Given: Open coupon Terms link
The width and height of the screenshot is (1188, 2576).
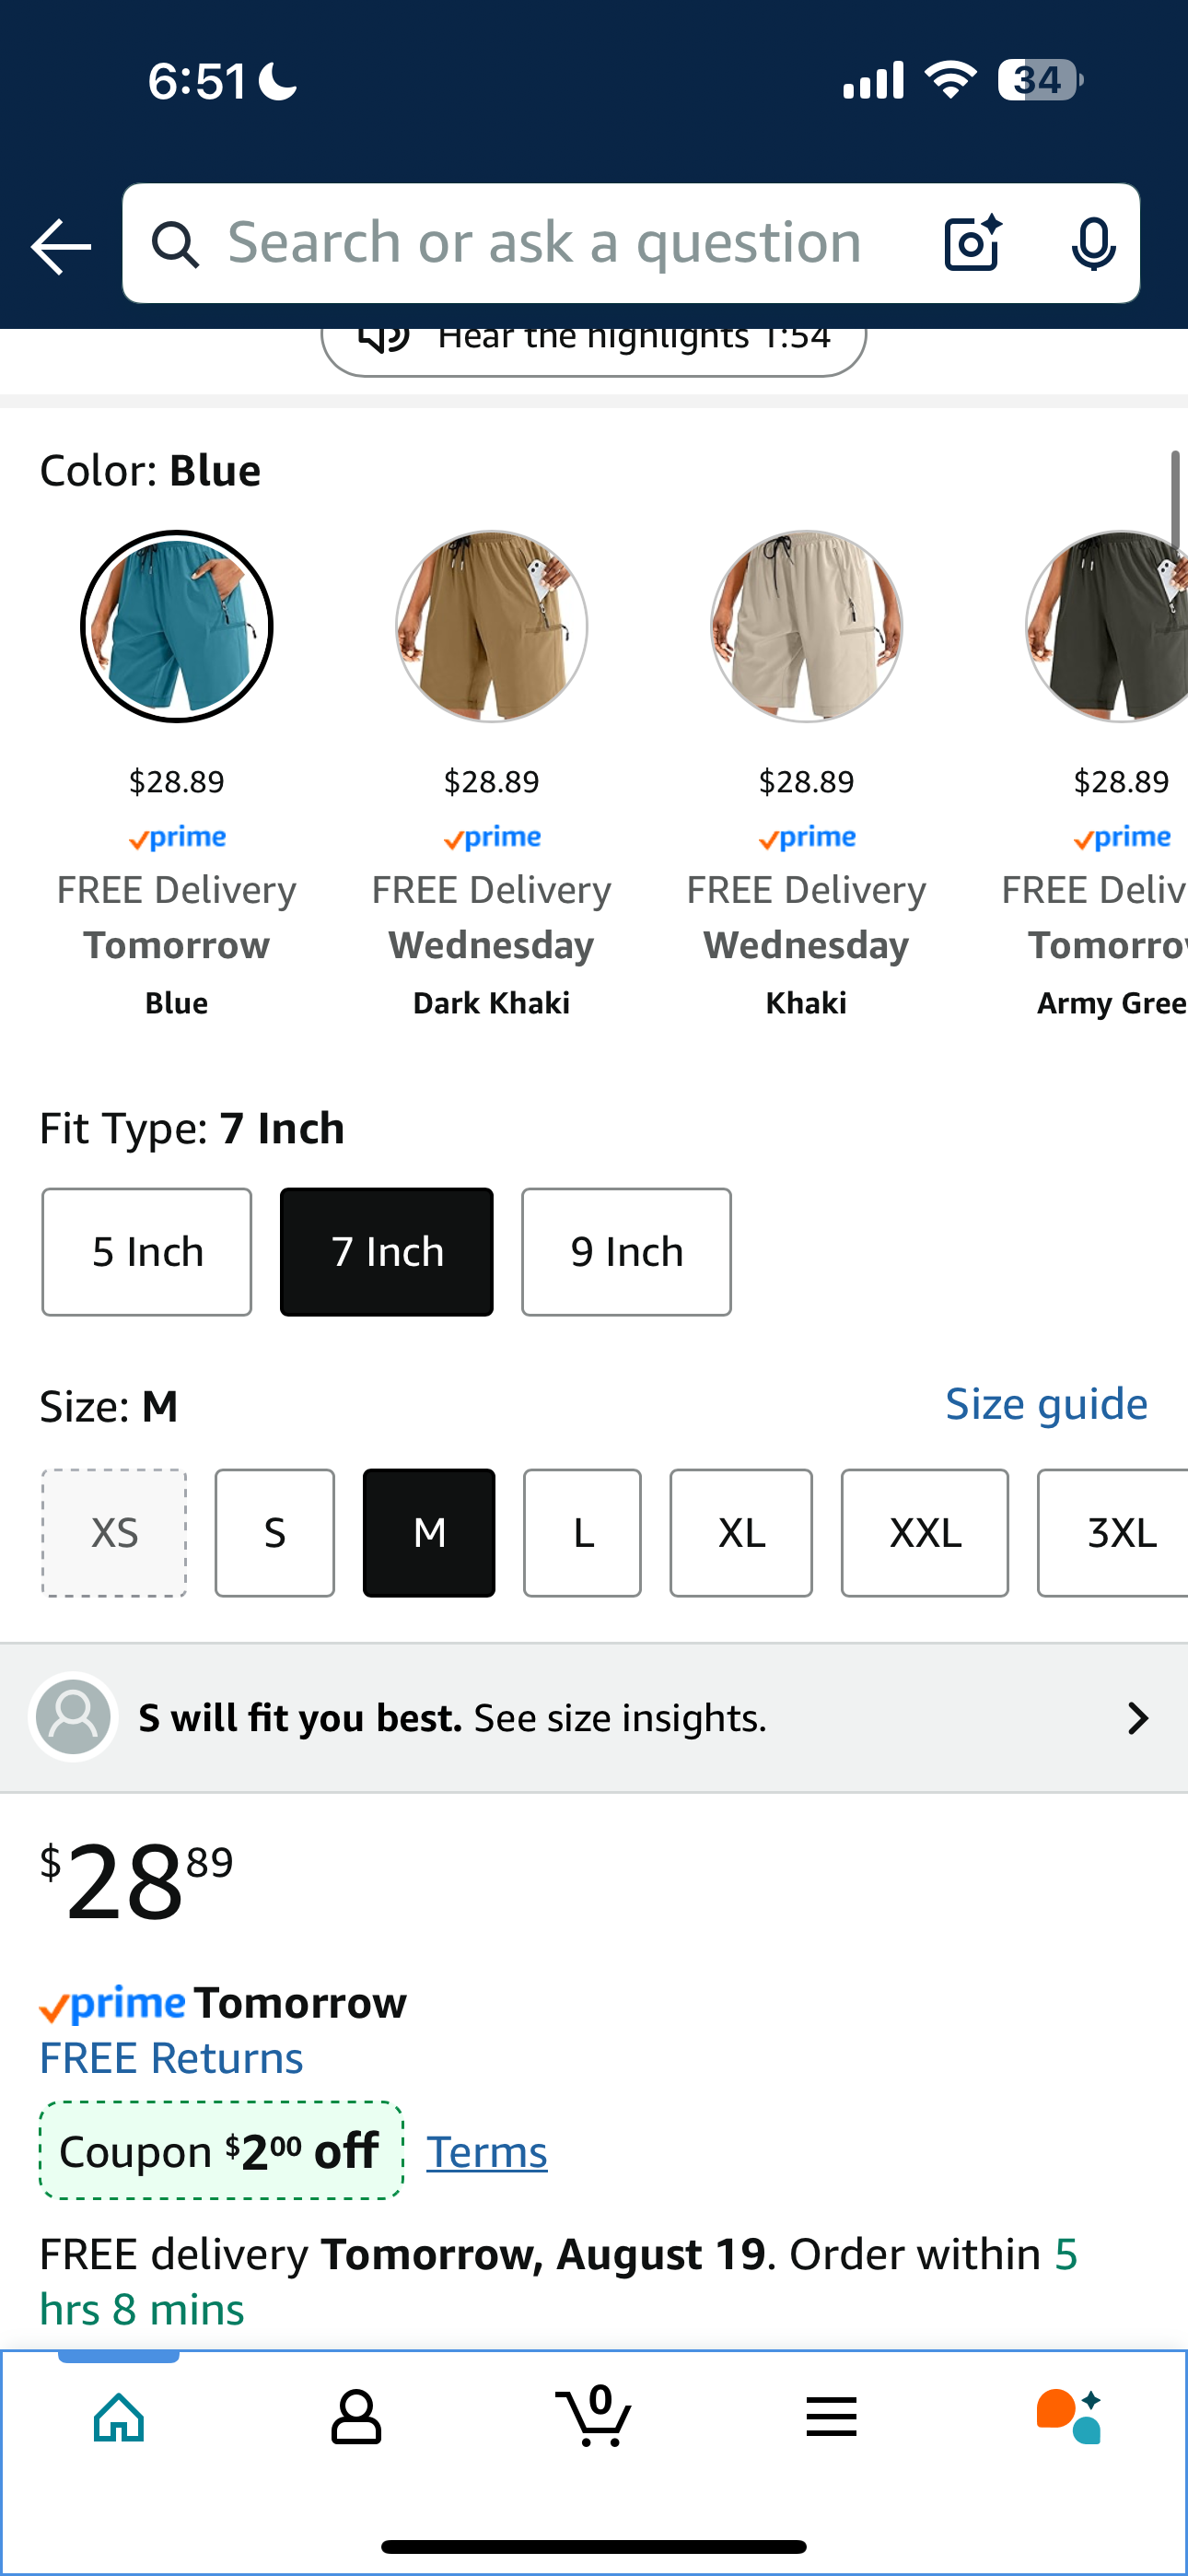Looking at the screenshot, I should [x=487, y=2152].
